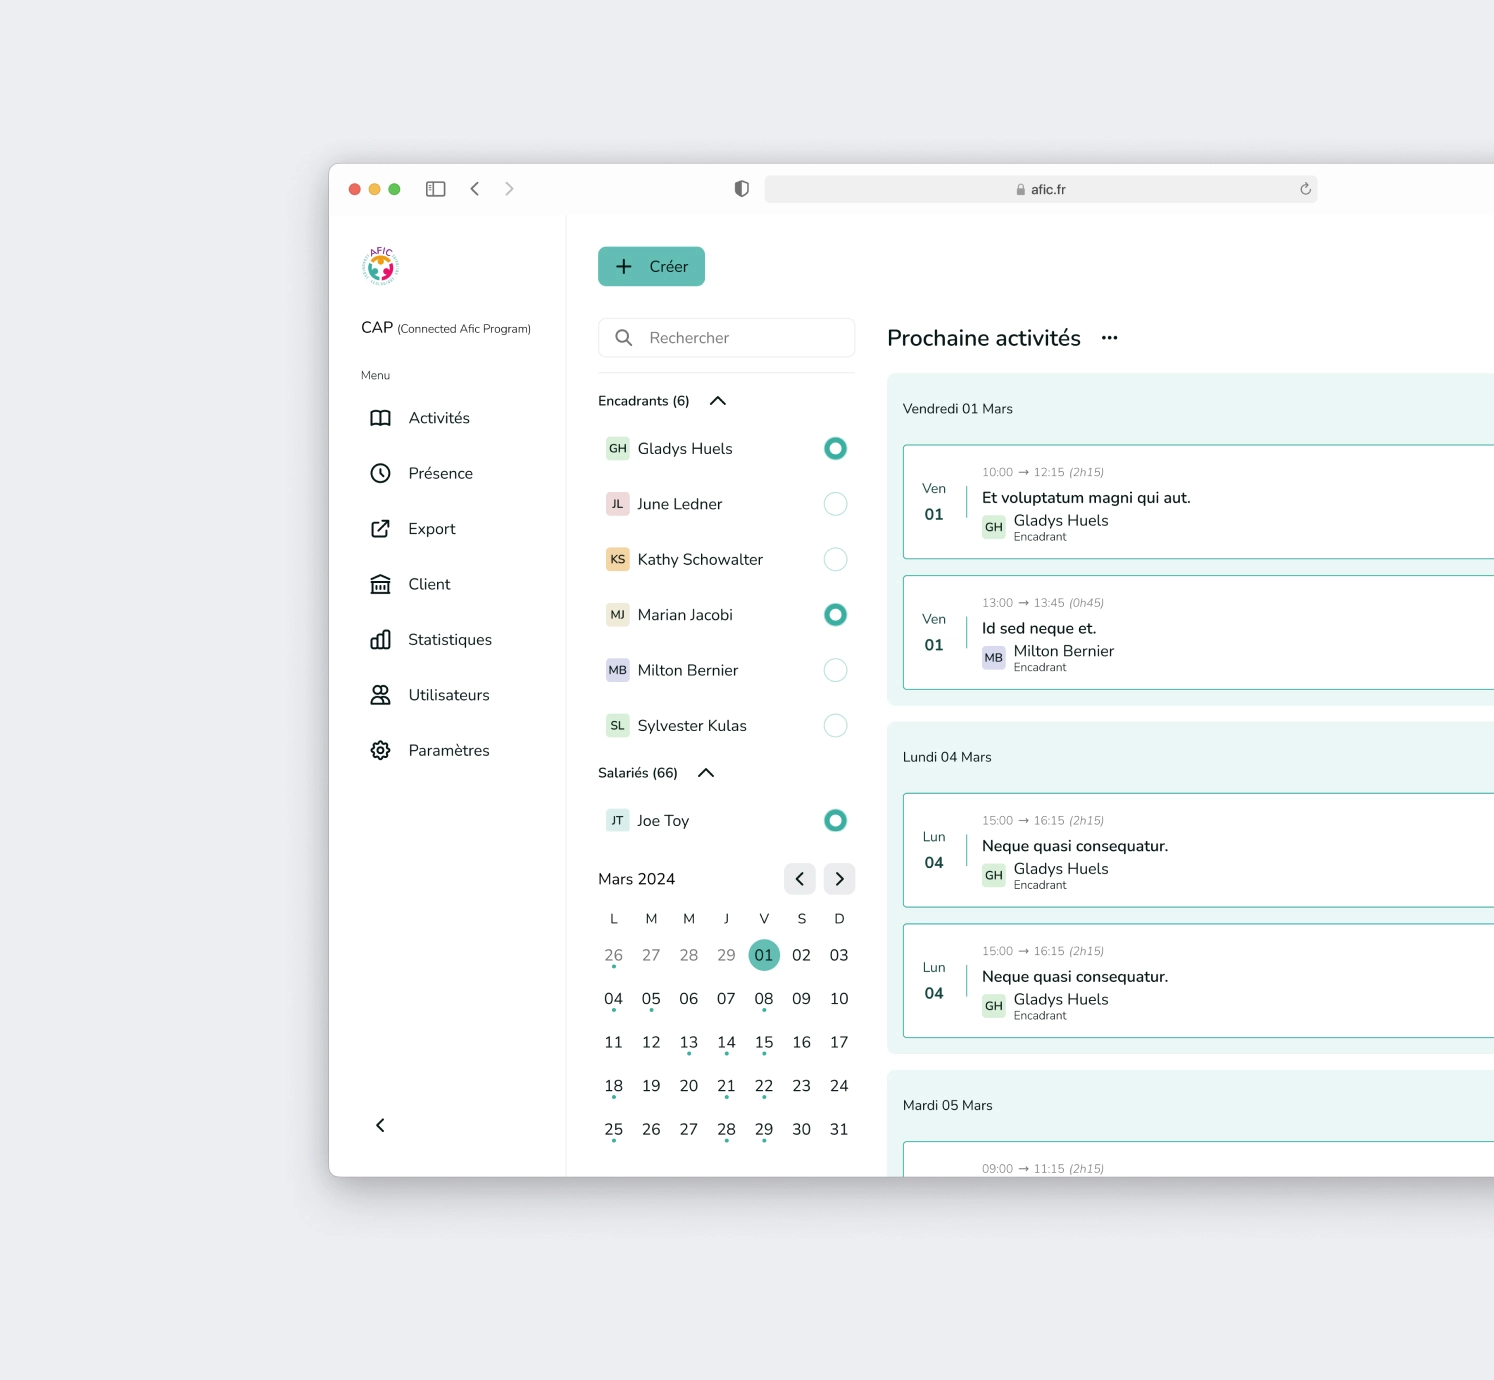Select the Présence clock icon
This screenshot has width=1494, height=1380.
click(380, 473)
